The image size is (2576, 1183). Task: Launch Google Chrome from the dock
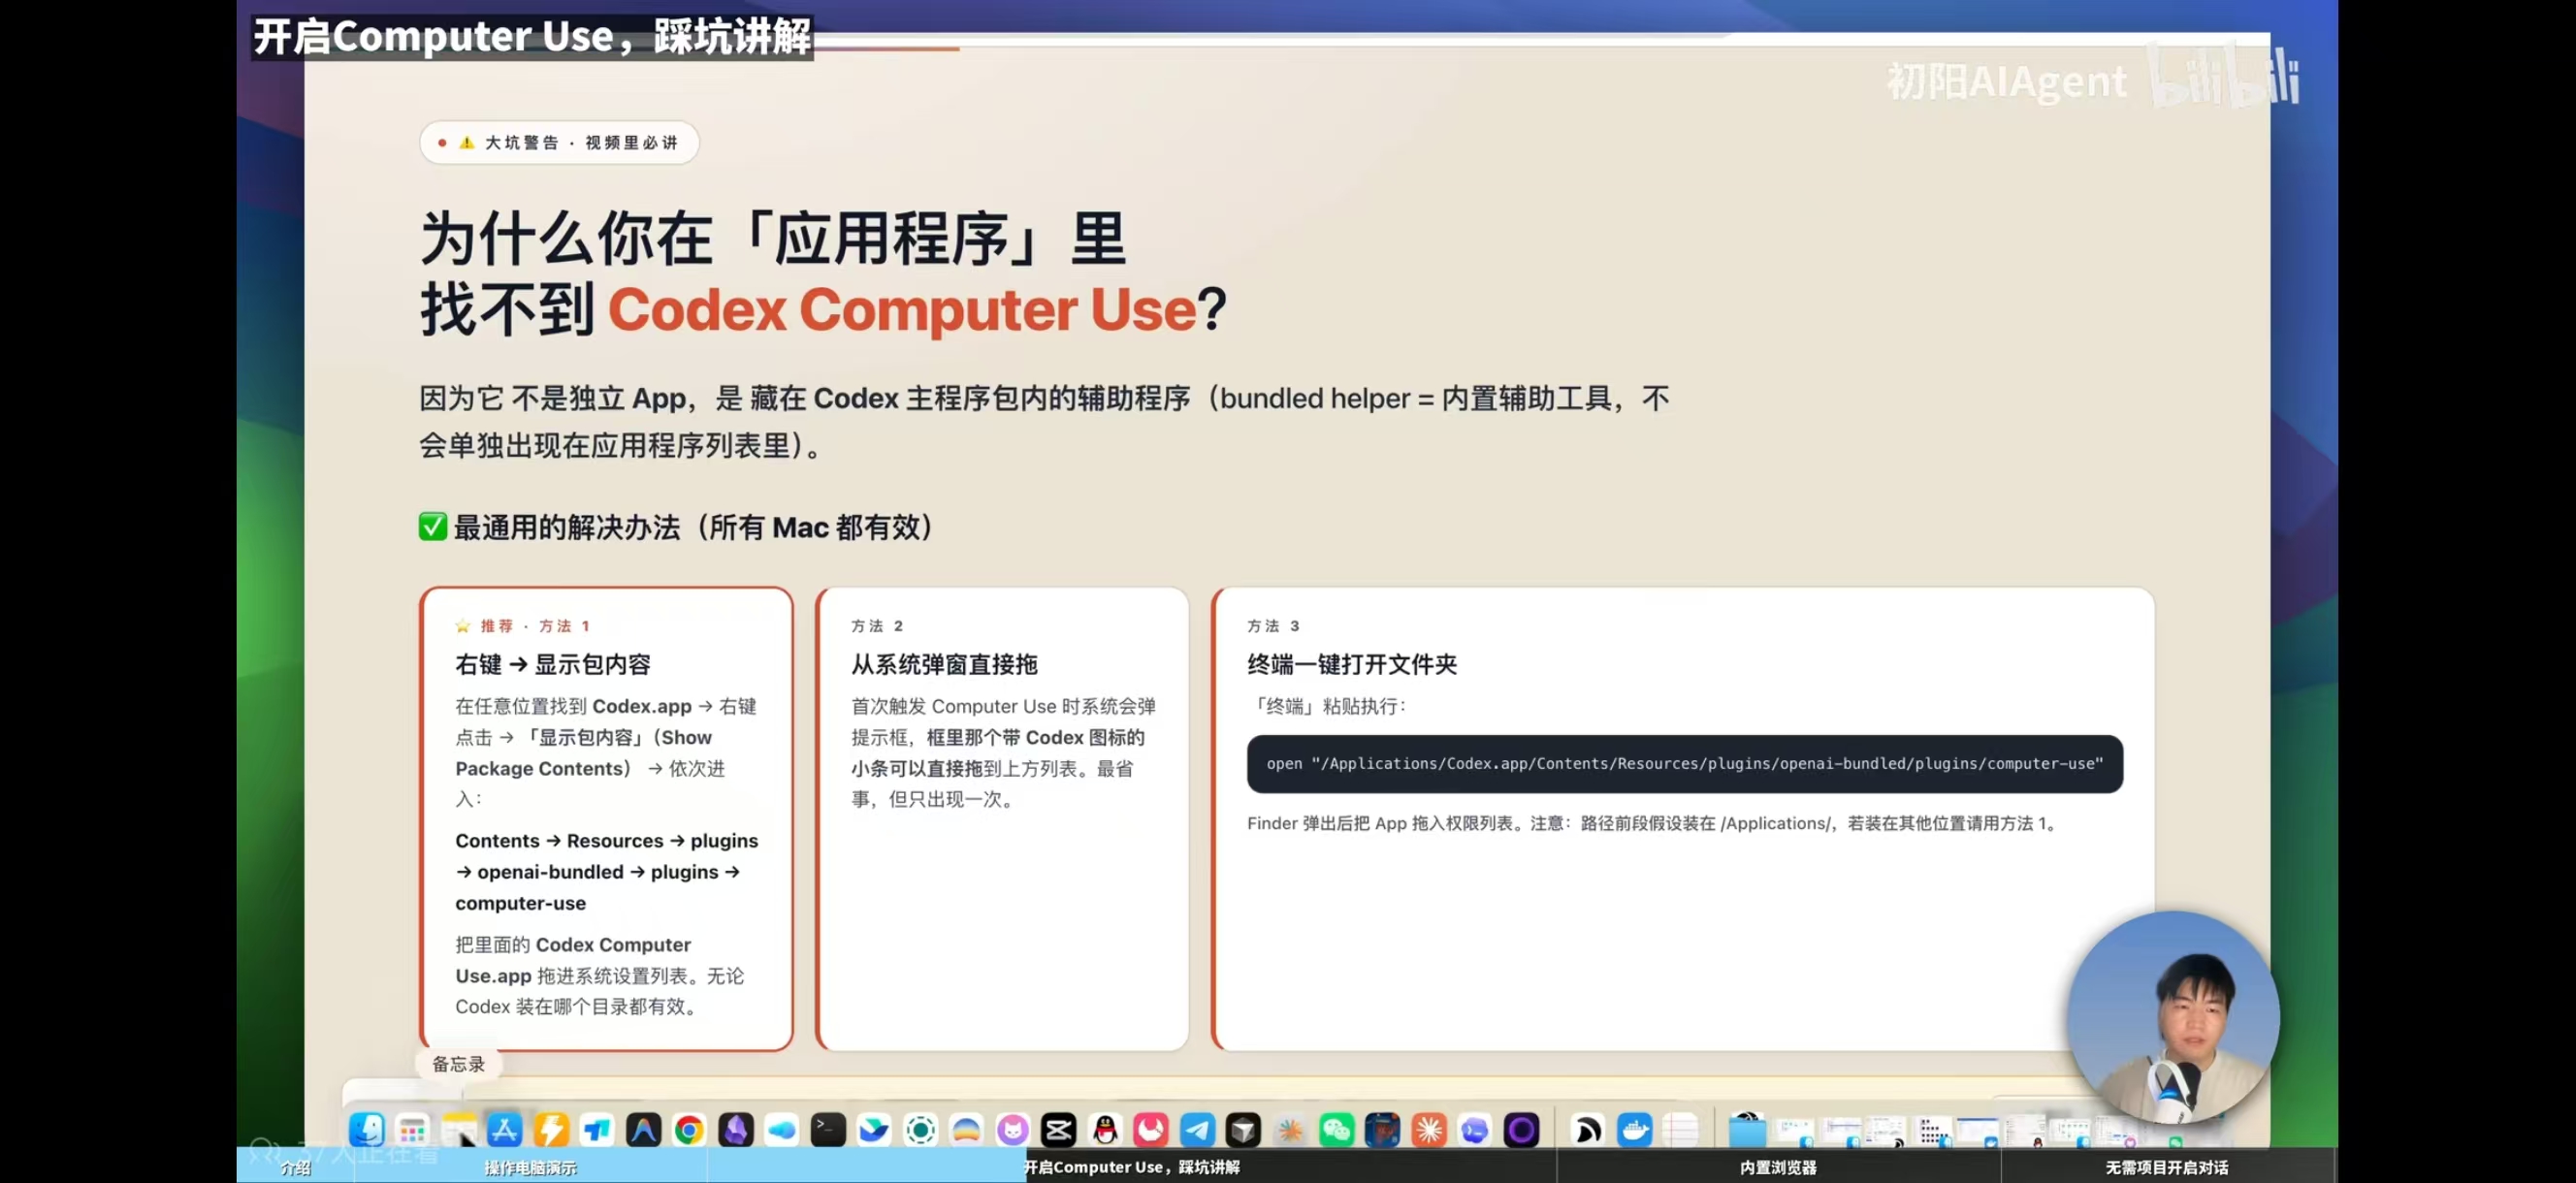pyautogui.click(x=689, y=1130)
